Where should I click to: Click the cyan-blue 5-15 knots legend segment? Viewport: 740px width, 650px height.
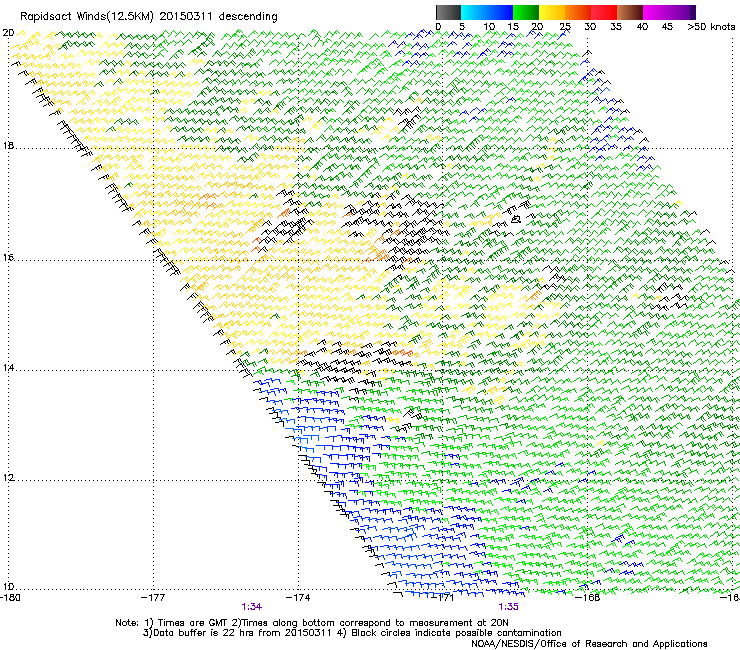tap(487, 12)
